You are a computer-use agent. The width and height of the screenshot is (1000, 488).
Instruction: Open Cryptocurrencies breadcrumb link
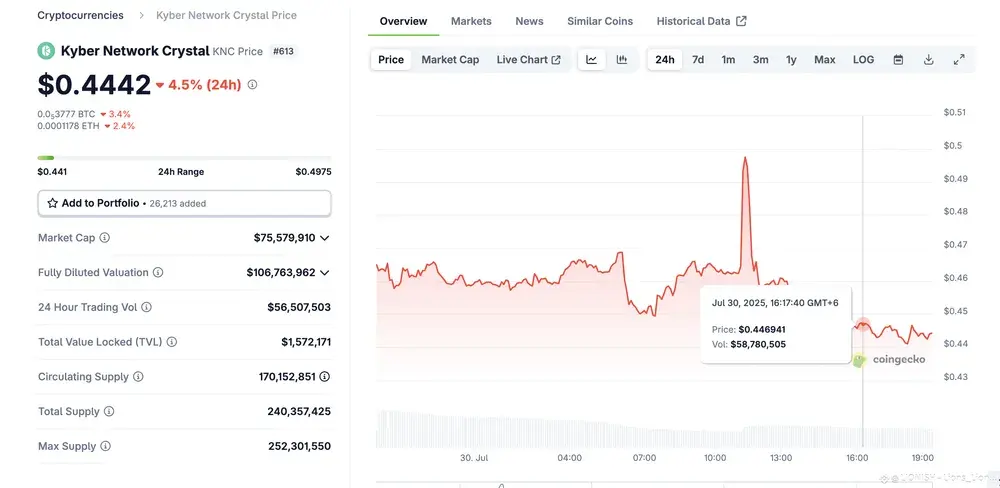[x=80, y=15]
